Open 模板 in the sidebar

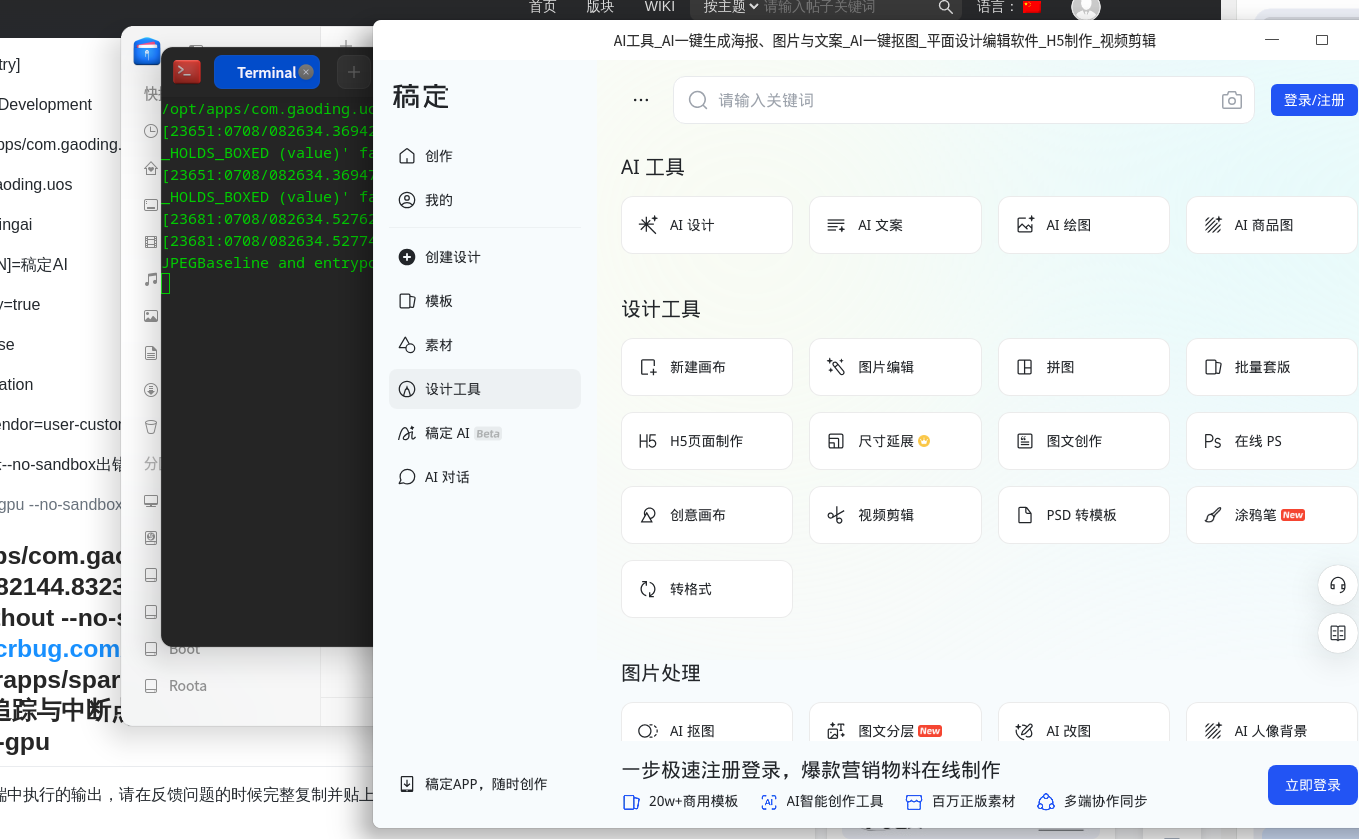point(485,301)
